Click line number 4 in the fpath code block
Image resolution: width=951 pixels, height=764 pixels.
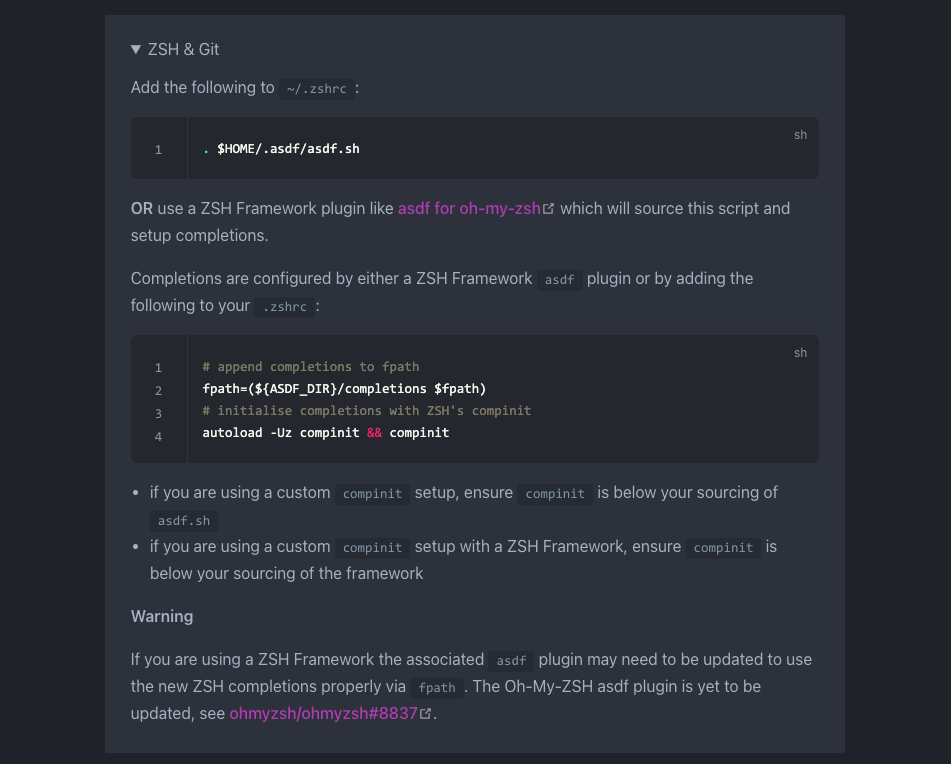click(x=158, y=437)
